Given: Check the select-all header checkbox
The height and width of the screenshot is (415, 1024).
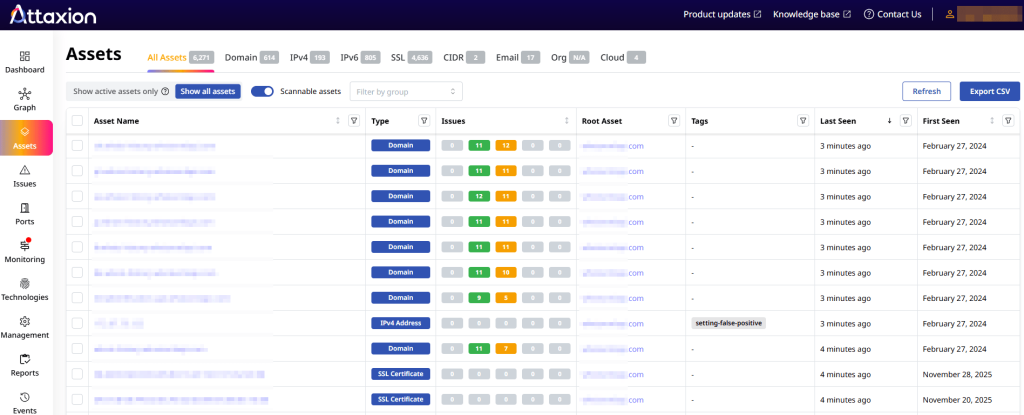Looking at the screenshot, I should [78, 121].
